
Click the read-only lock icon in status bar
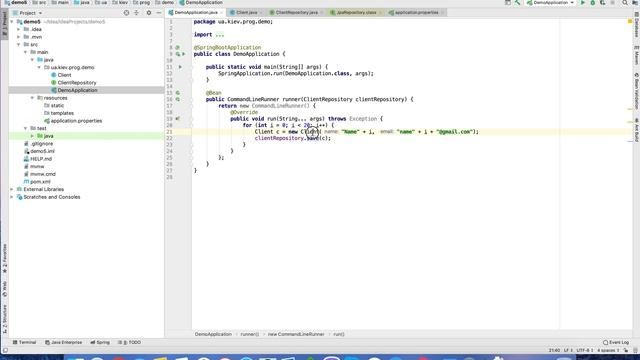(x=626, y=350)
